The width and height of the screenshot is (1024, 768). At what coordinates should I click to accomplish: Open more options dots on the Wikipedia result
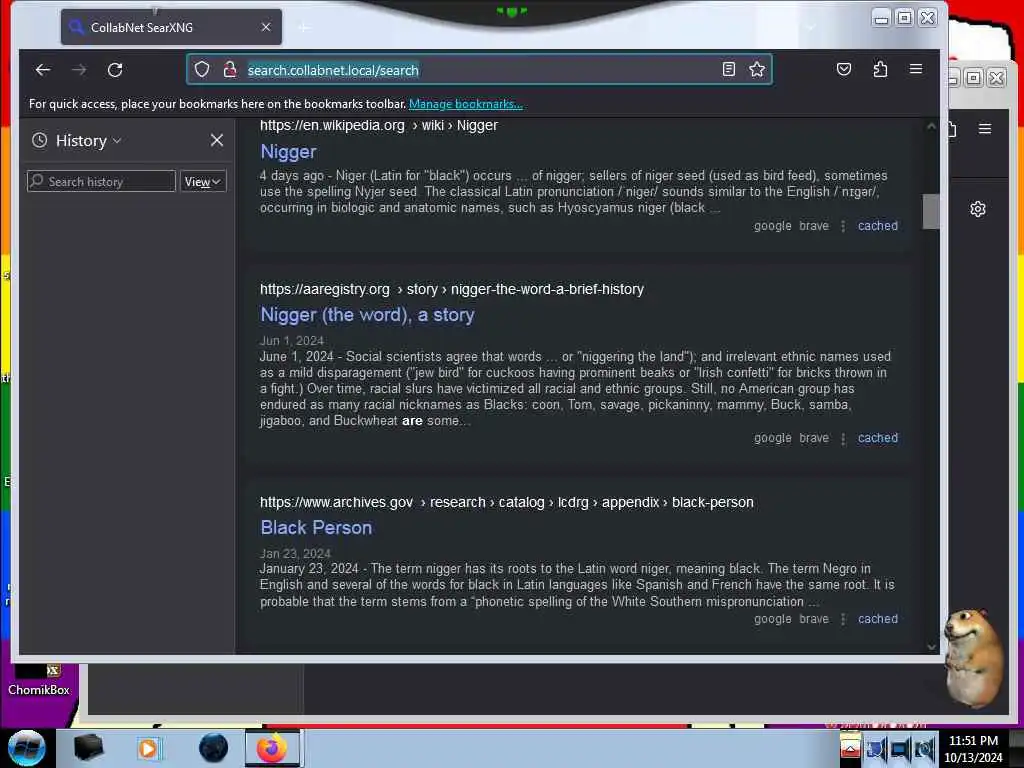coord(843,226)
